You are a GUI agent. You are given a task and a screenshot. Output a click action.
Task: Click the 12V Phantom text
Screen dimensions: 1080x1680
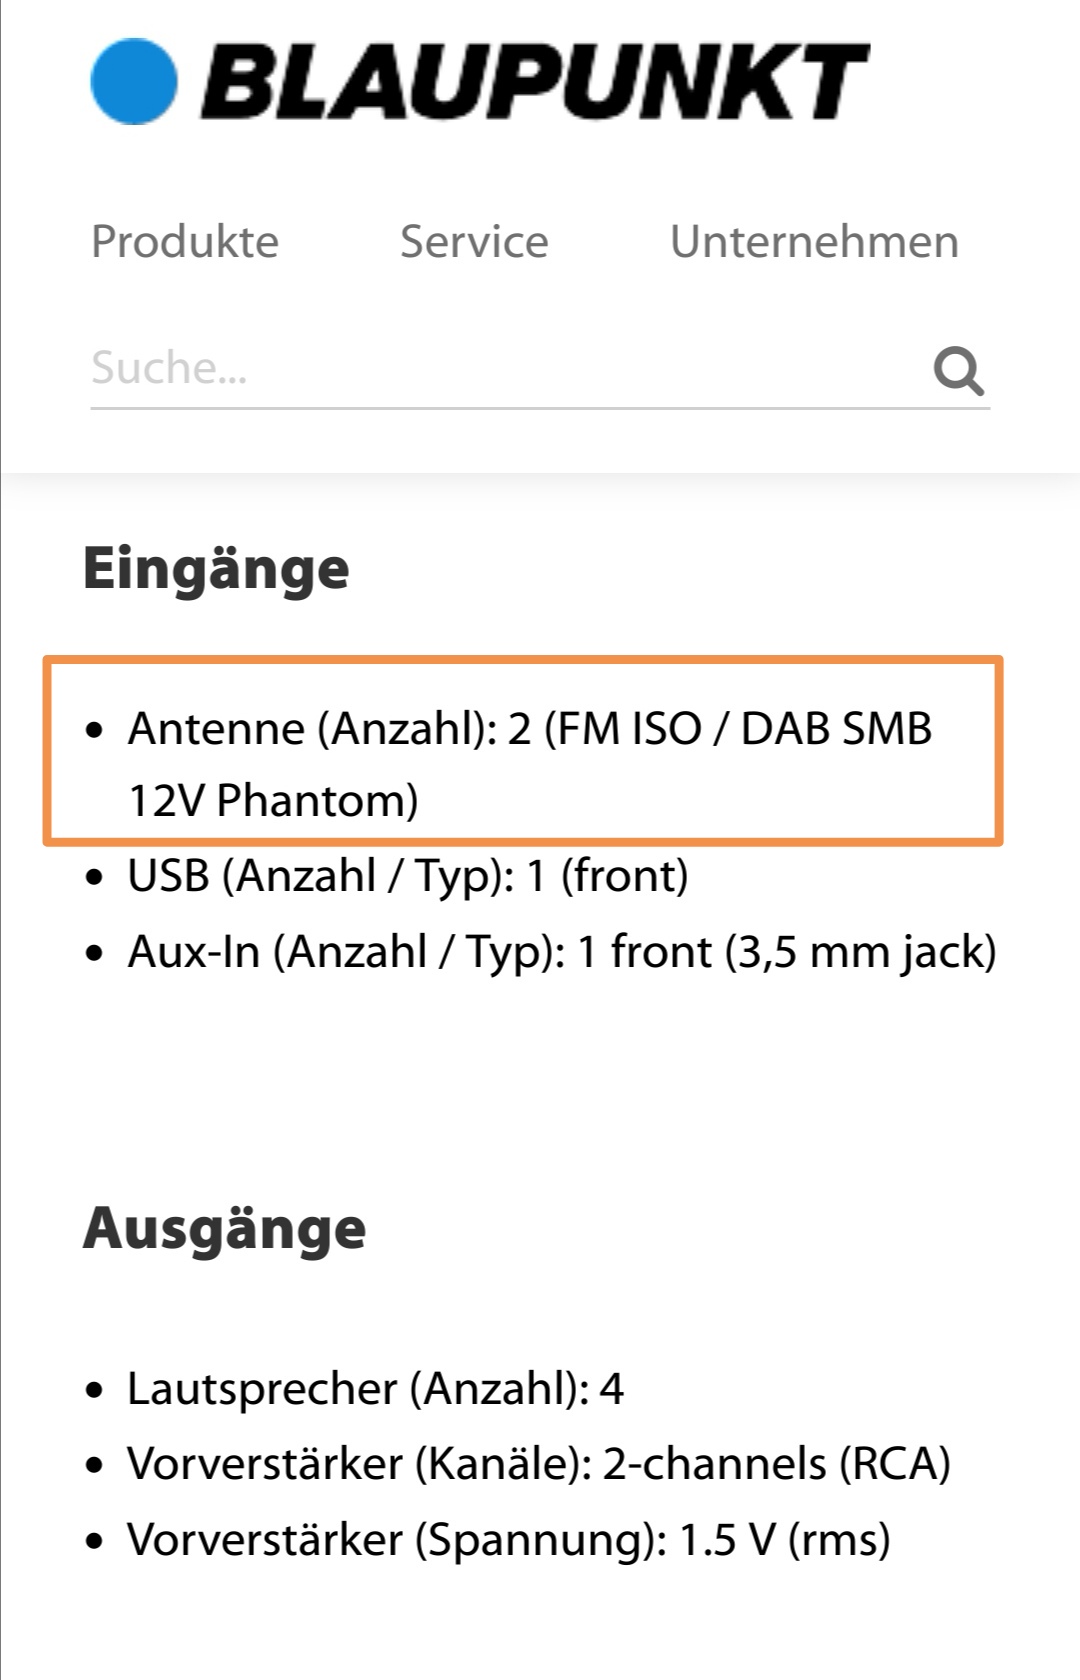click(x=273, y=801)
